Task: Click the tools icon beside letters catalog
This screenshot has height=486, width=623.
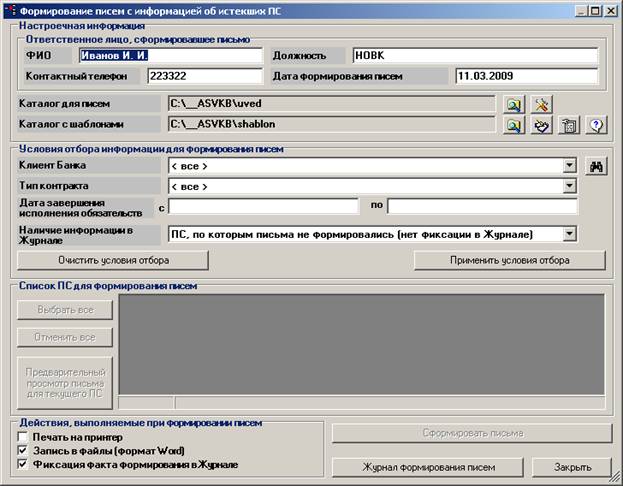Action: [541, 103]
